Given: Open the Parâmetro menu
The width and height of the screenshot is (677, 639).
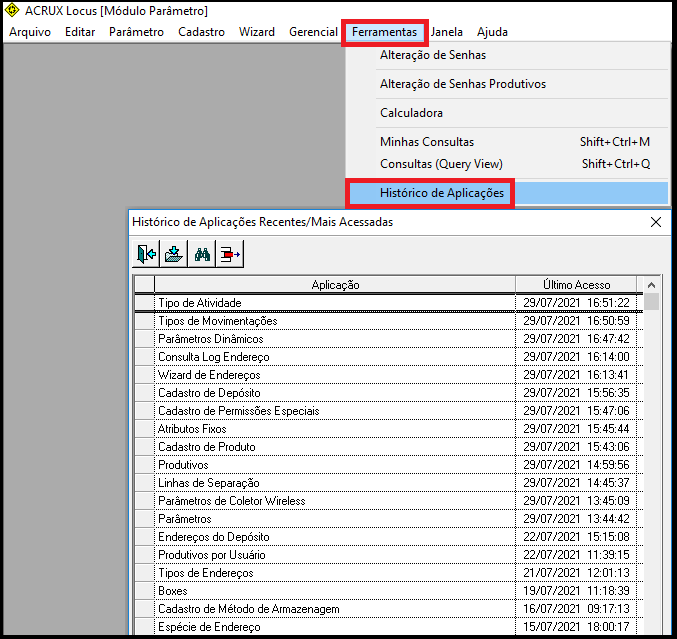Looking at the screenshot, I should pyautogui.click(x=136, y=32).
